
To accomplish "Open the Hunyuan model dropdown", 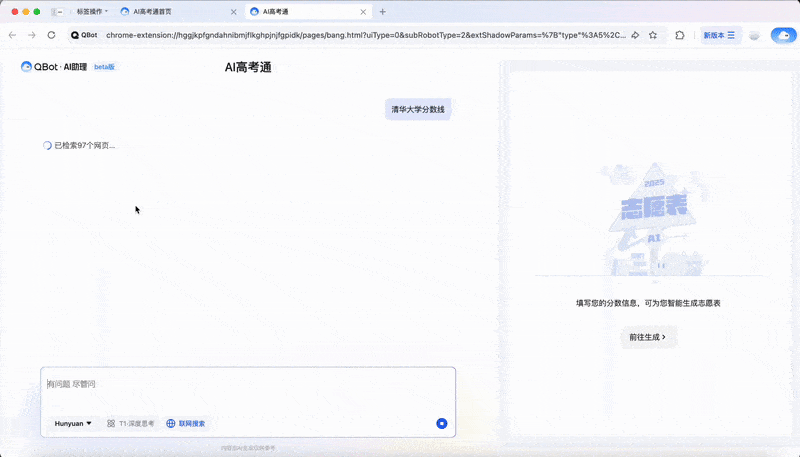I will [x=73, y=423].
